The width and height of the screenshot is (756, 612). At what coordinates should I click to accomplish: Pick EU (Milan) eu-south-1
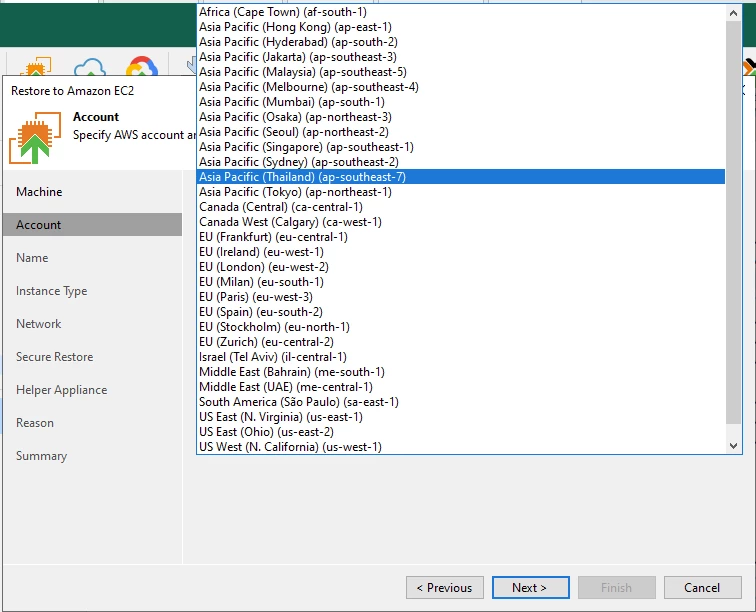pyautogui.click(x=461, y=282)
